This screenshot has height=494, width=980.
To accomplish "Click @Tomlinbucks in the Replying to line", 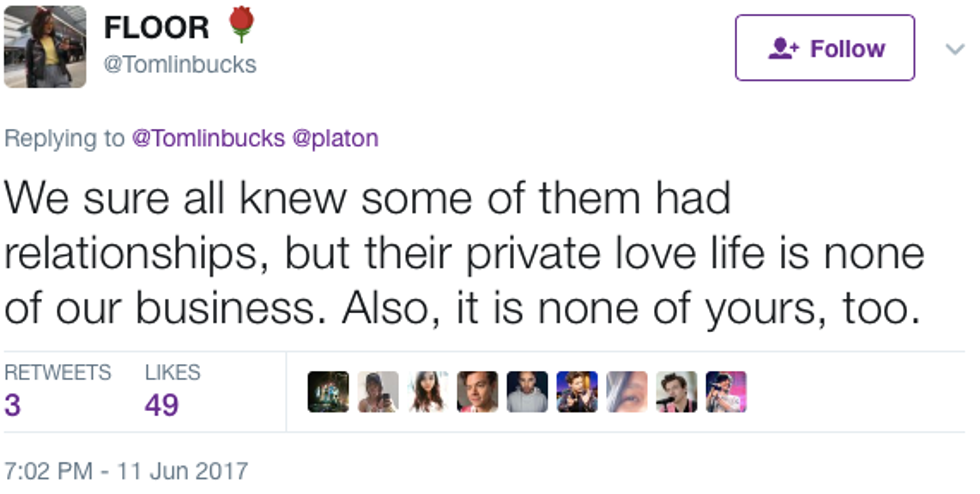I will click(x=207, y=138).
